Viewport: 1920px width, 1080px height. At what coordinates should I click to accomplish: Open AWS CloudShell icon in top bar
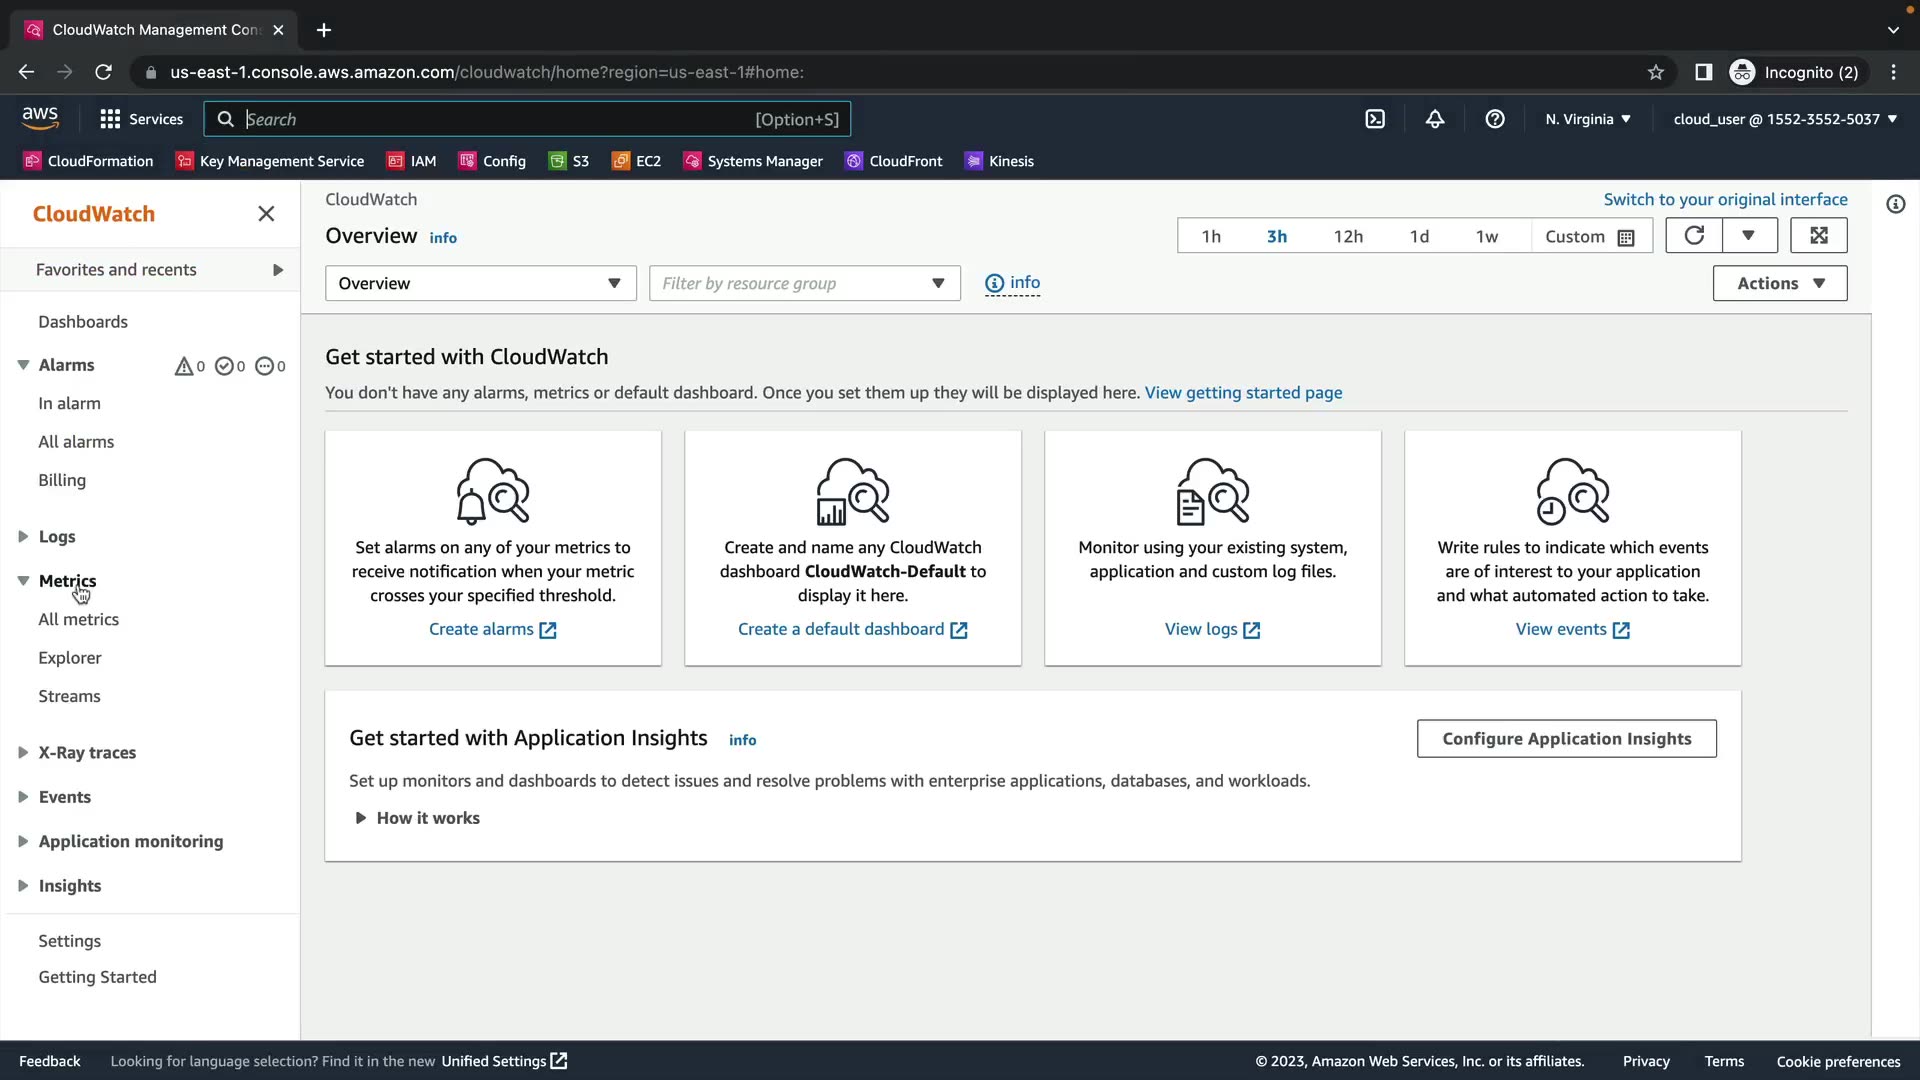[1375, 119]
